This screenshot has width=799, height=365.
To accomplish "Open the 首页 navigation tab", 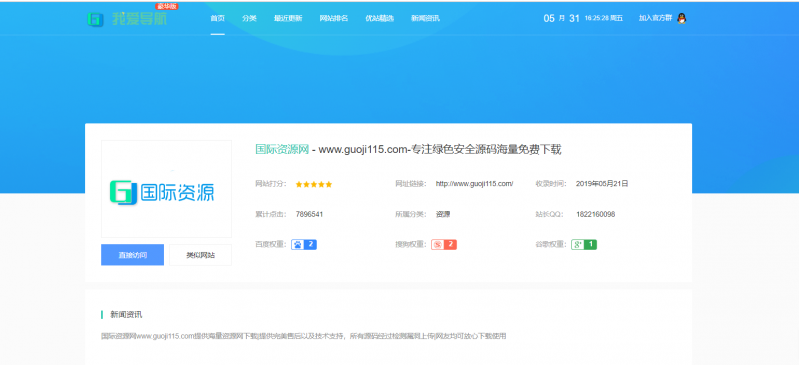I will click(218, 18).
